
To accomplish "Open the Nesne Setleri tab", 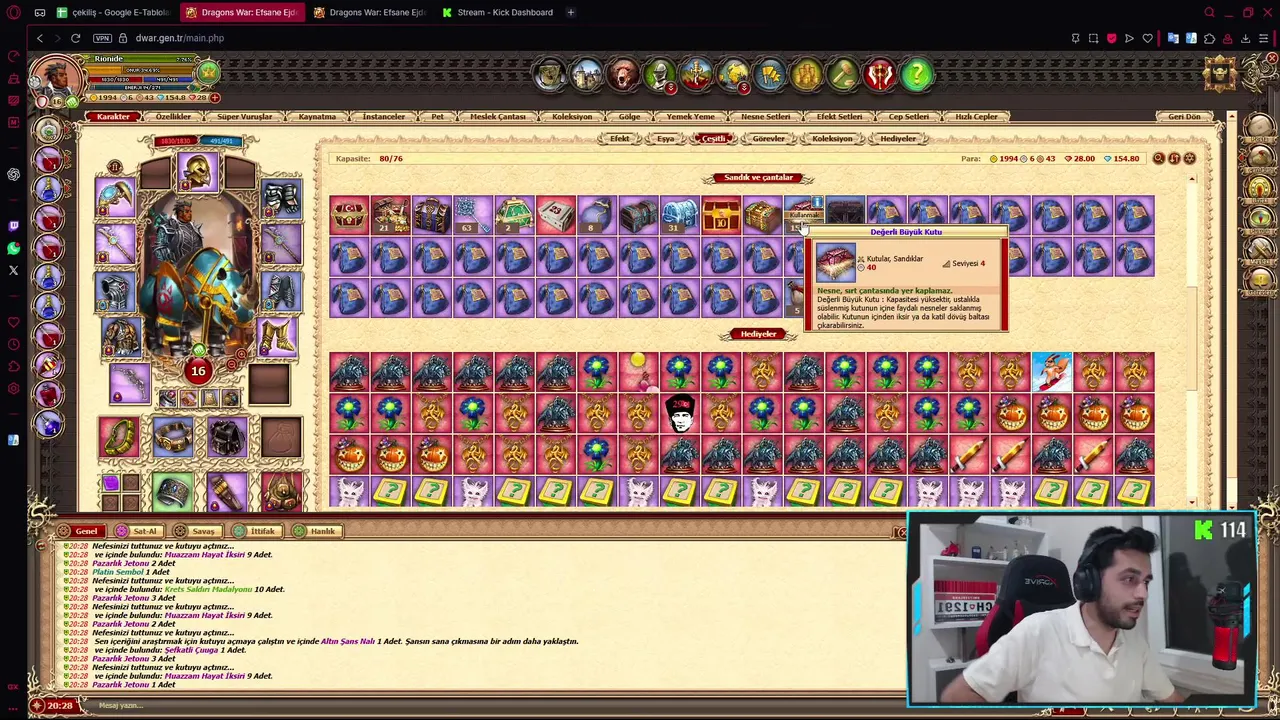I will pos(766,116).
